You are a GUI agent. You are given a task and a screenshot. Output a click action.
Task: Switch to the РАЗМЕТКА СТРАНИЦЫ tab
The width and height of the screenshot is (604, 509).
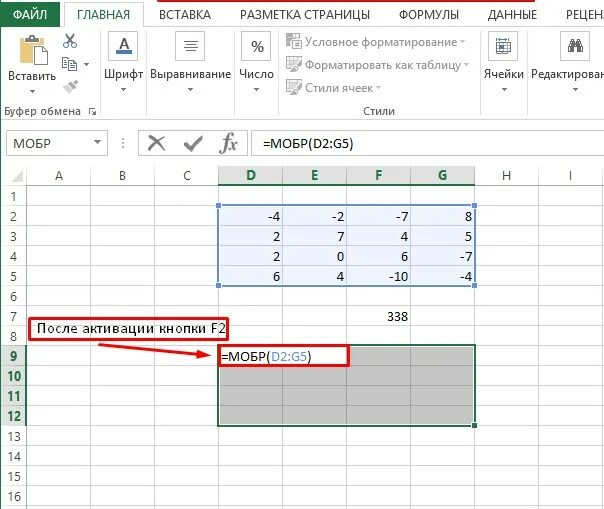305,15
